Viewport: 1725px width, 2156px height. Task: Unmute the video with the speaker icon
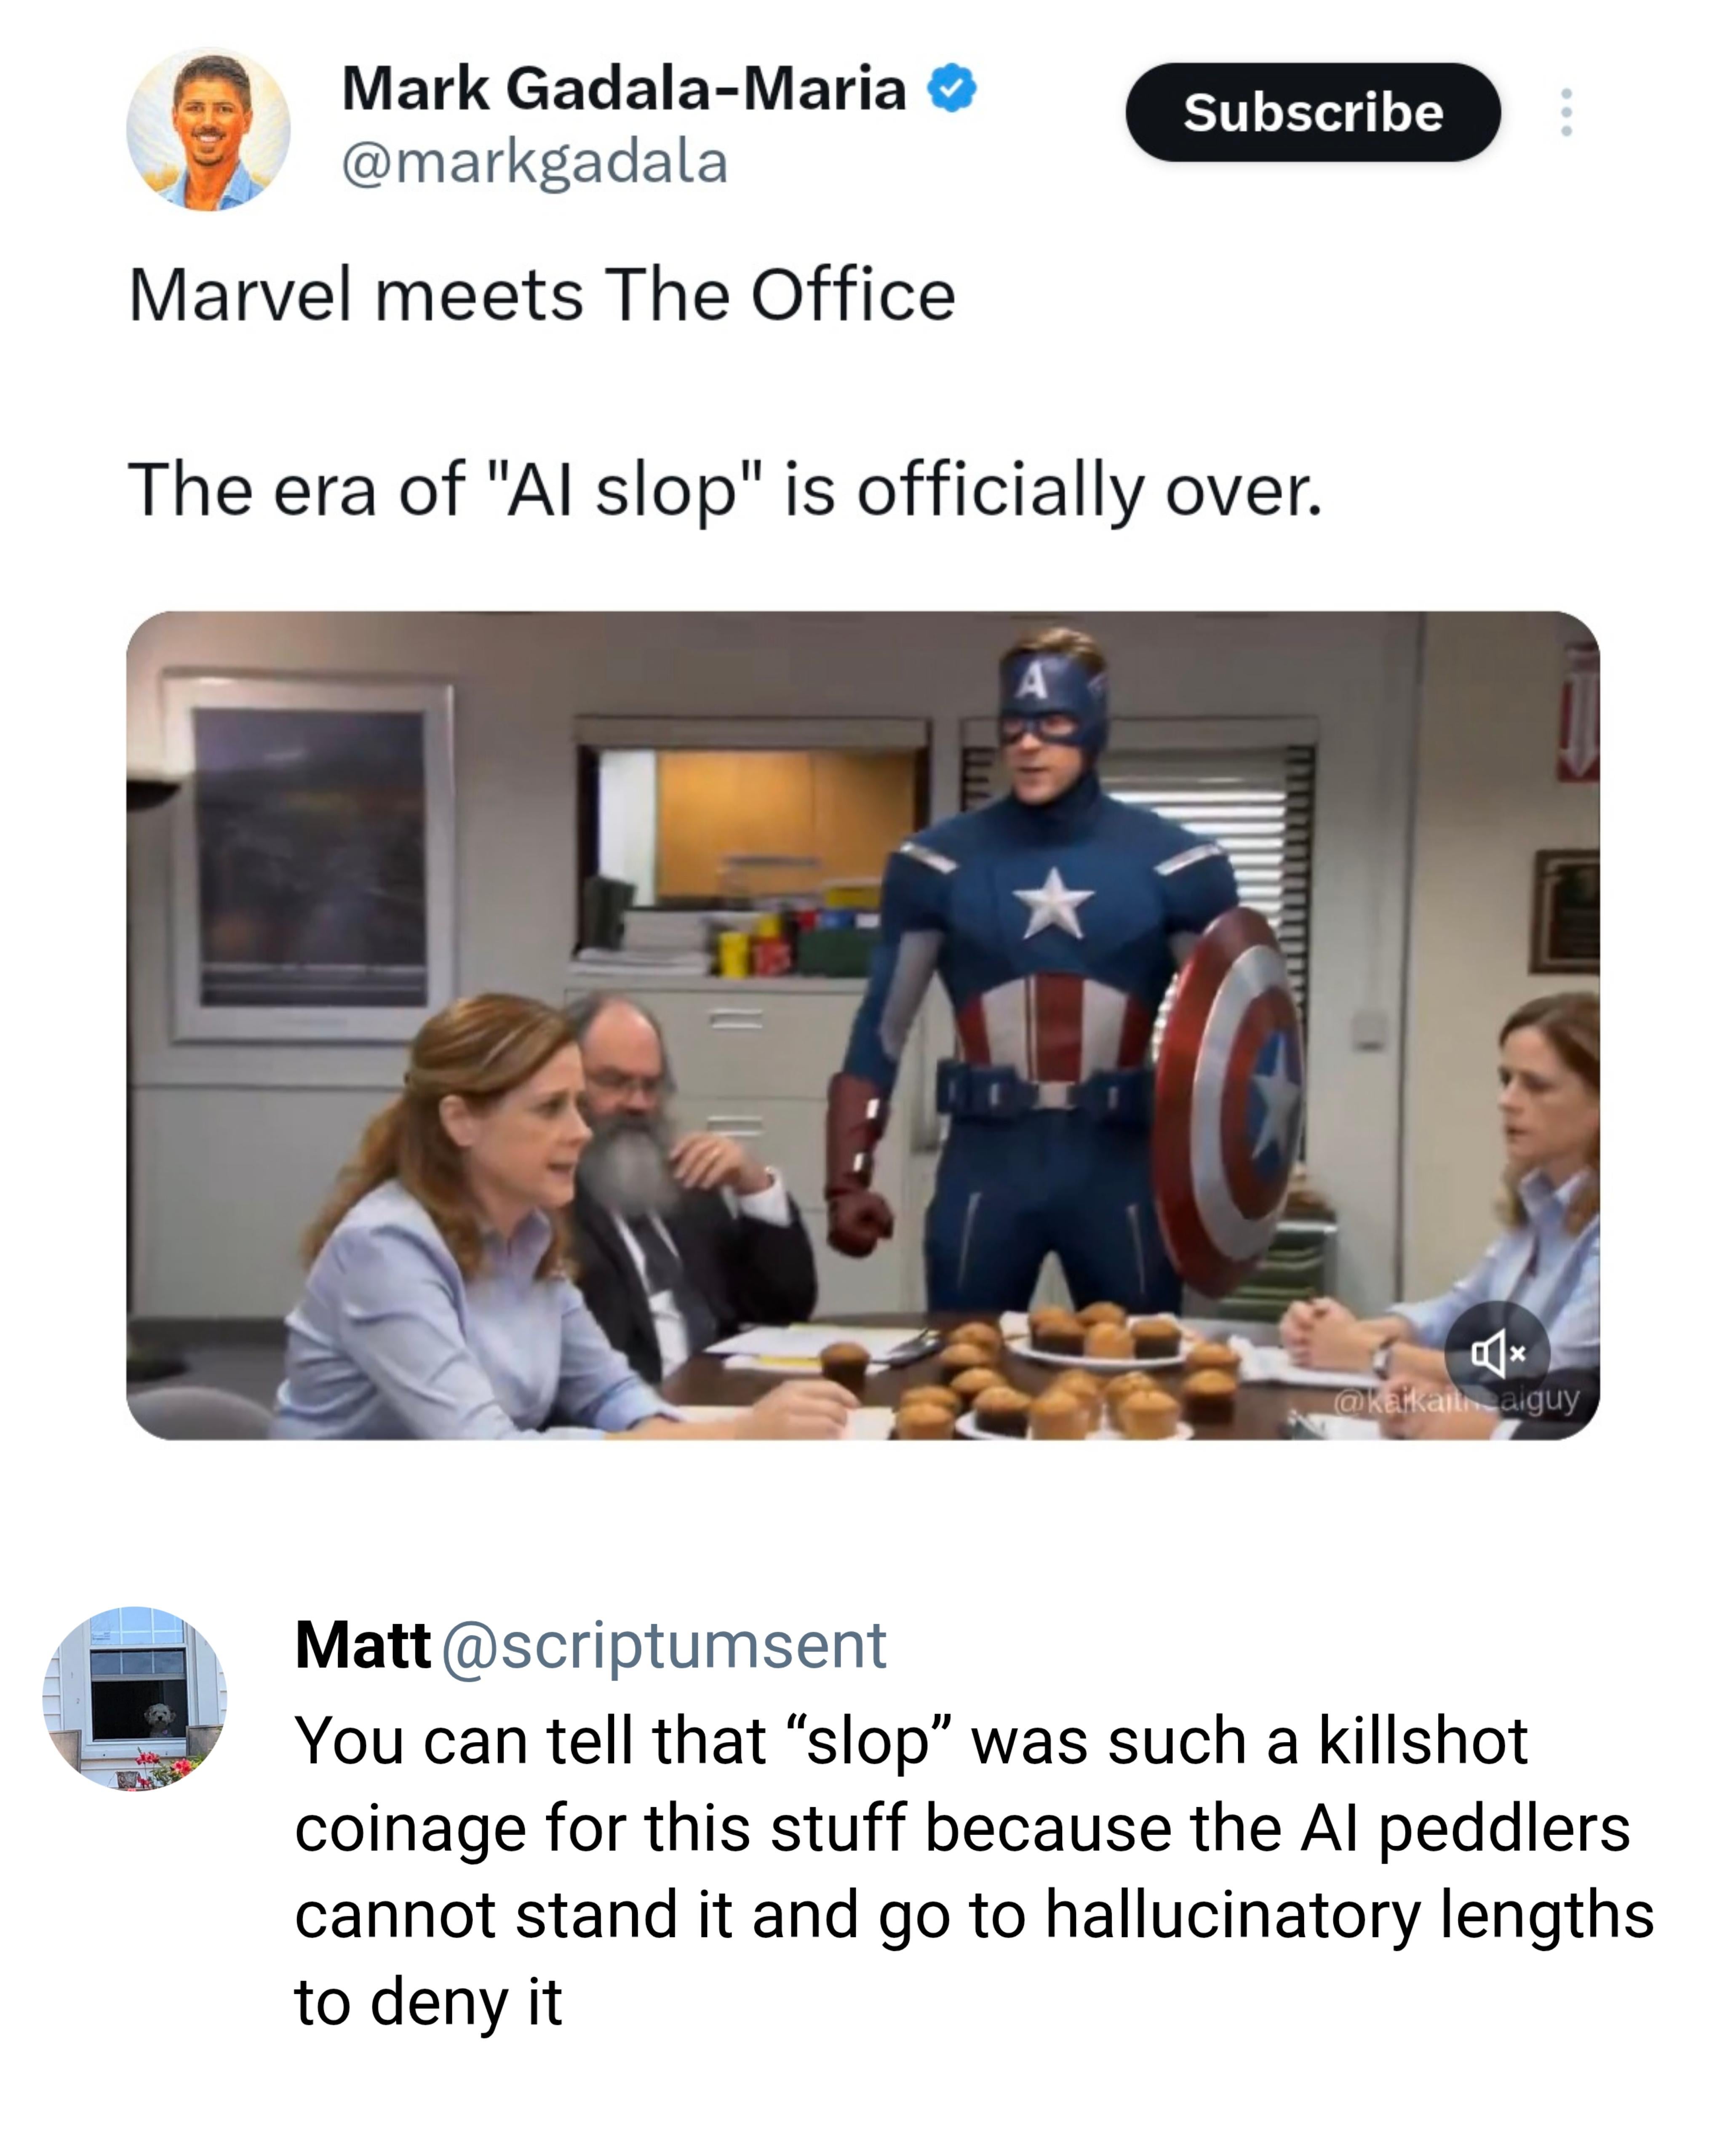1496,1354
